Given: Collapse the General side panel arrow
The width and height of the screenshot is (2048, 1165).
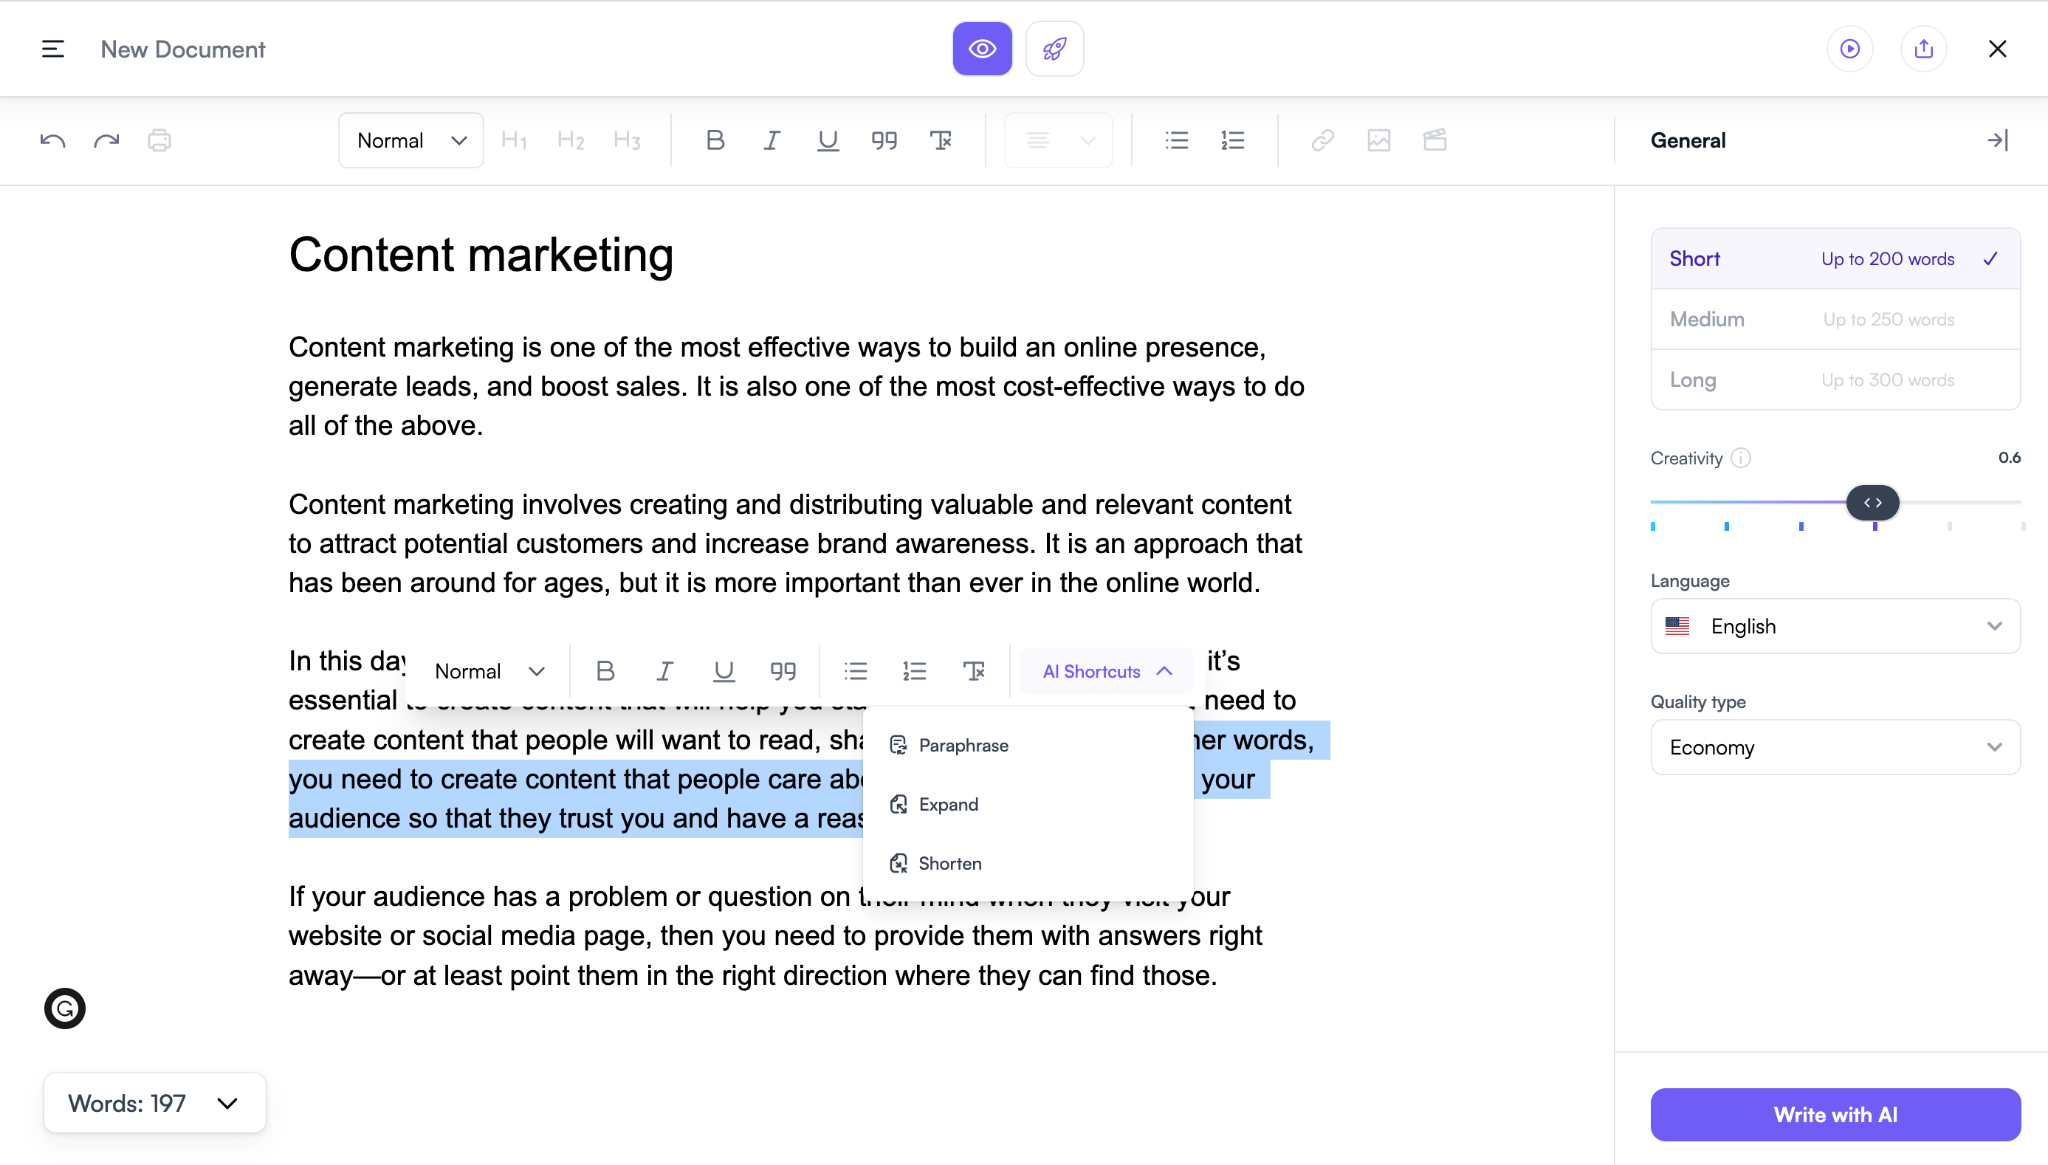Looking at the screenshot, I should [1997, 141].
